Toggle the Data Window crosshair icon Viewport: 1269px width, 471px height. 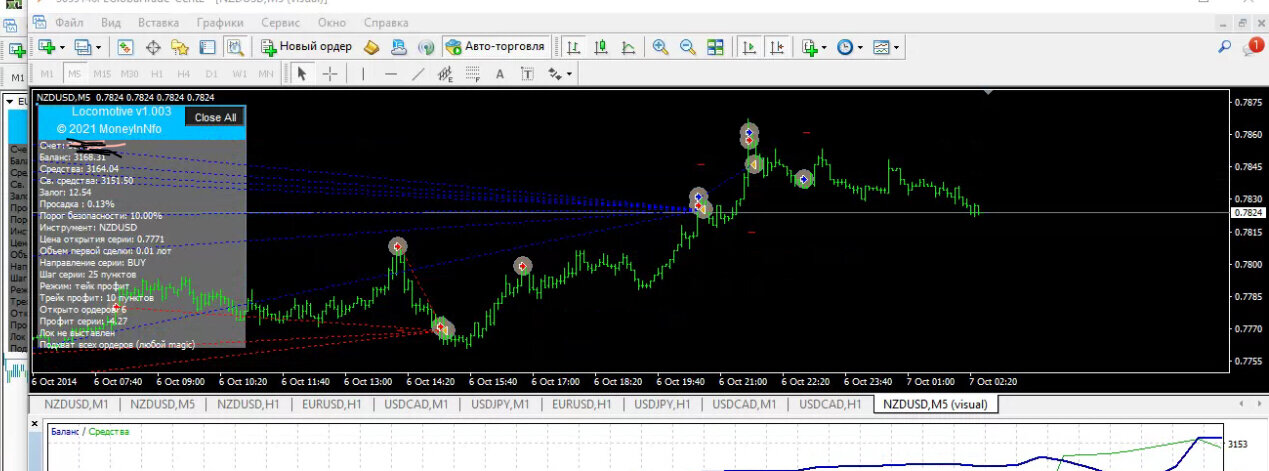153,47
